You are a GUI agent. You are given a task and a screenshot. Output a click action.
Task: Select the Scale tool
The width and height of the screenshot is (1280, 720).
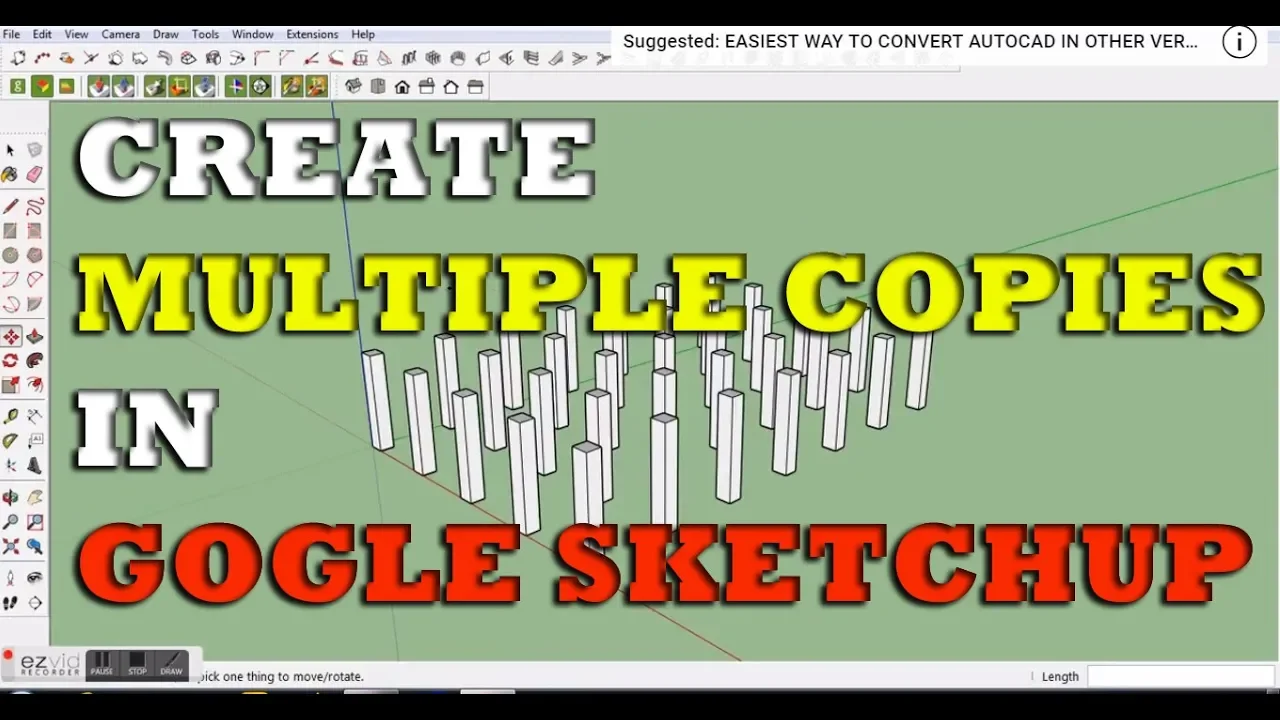coord(10,385)
